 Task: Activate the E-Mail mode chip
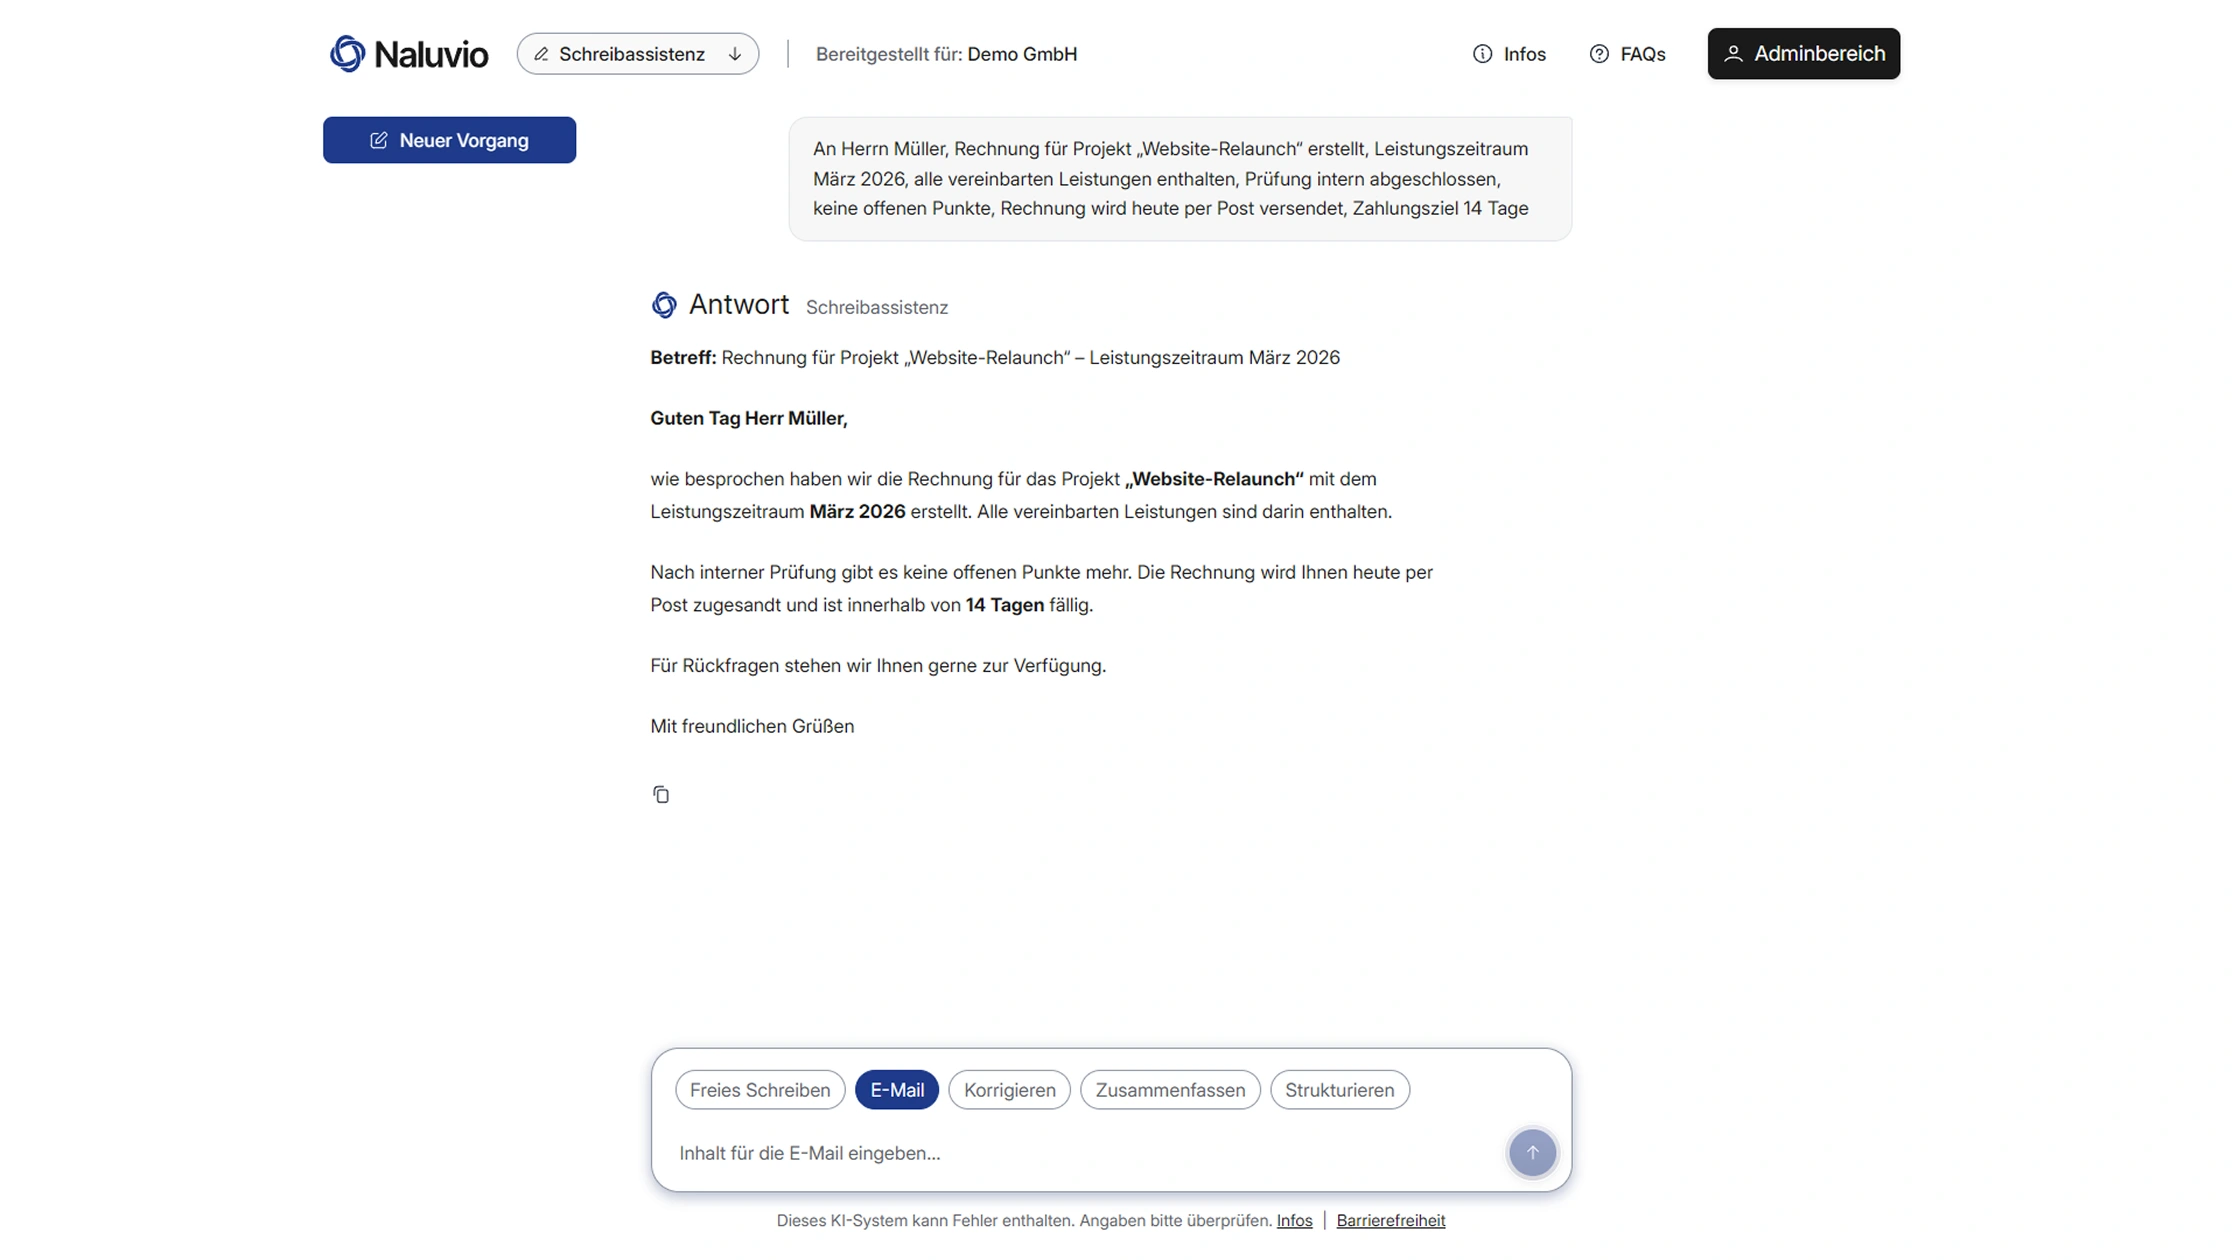[x=897, y=1090]
